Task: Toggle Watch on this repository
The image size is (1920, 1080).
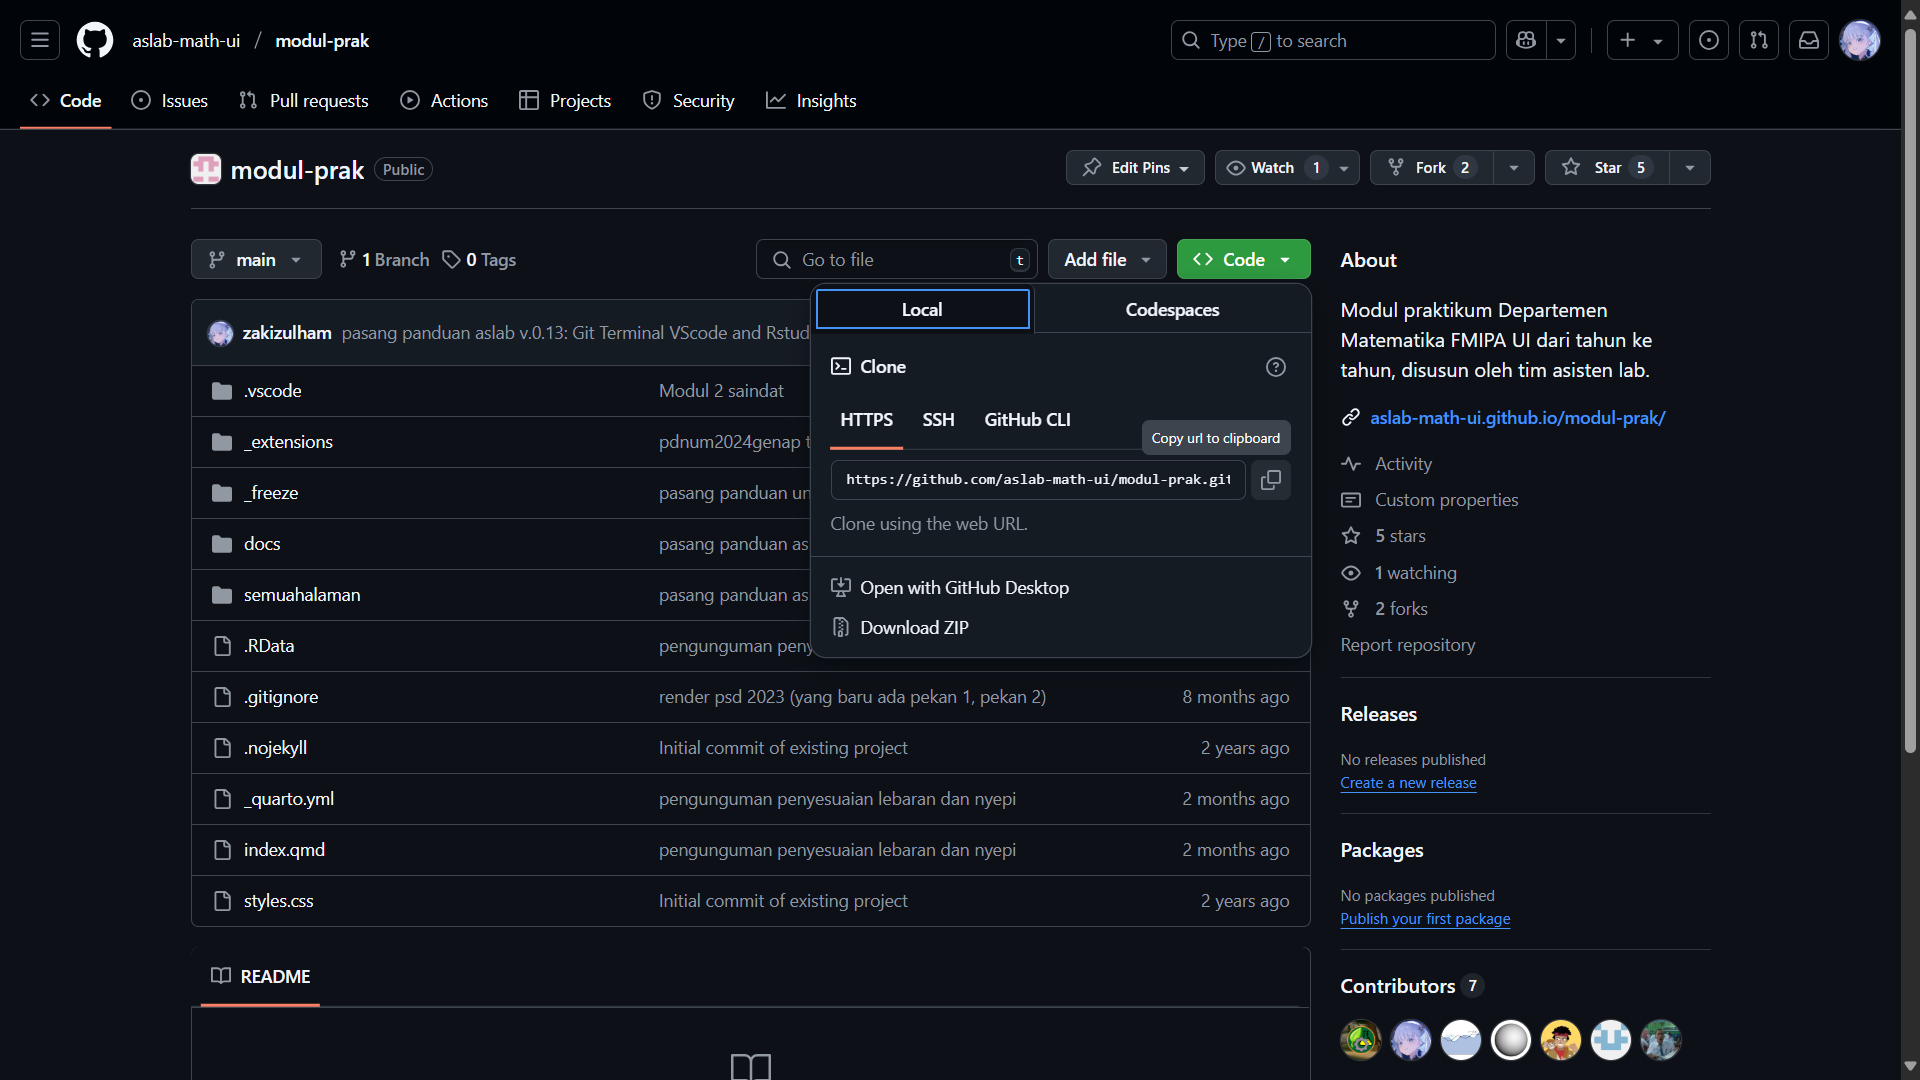Action: (1272, 167)
